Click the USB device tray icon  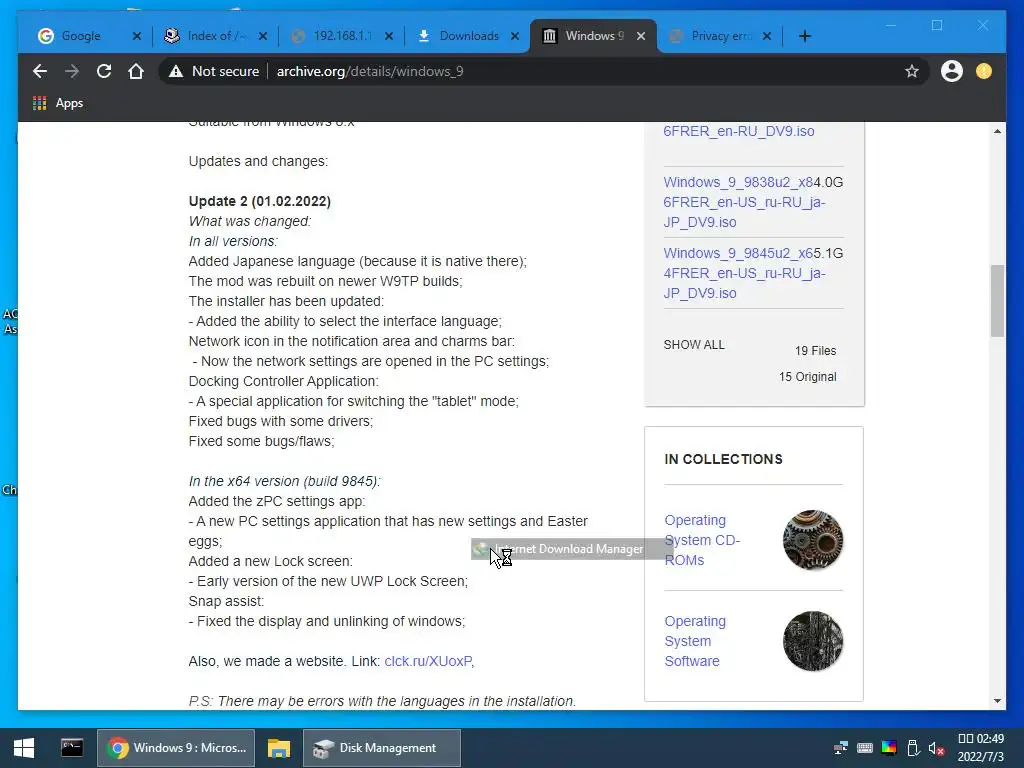click(x=913, y=748)
